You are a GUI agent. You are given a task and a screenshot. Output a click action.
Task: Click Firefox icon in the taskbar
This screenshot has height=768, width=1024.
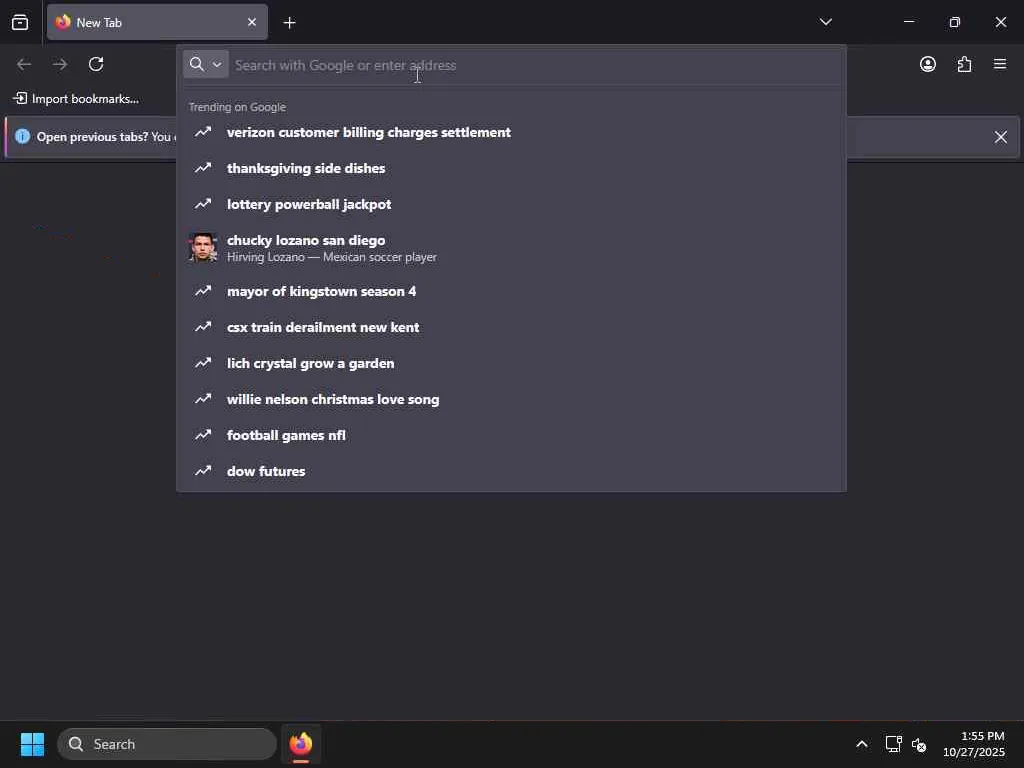300,744
